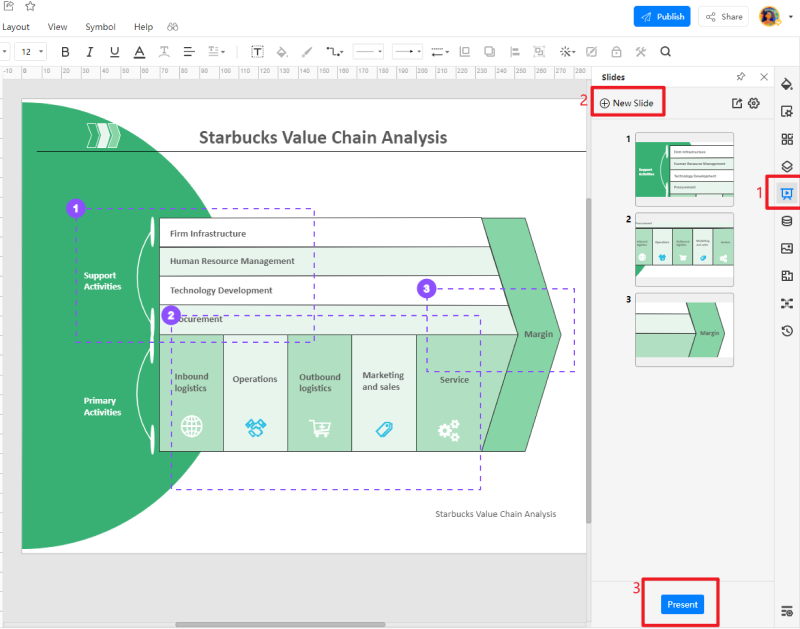
Task: Toggle underline text formatting
Action: tap(114, 52)
